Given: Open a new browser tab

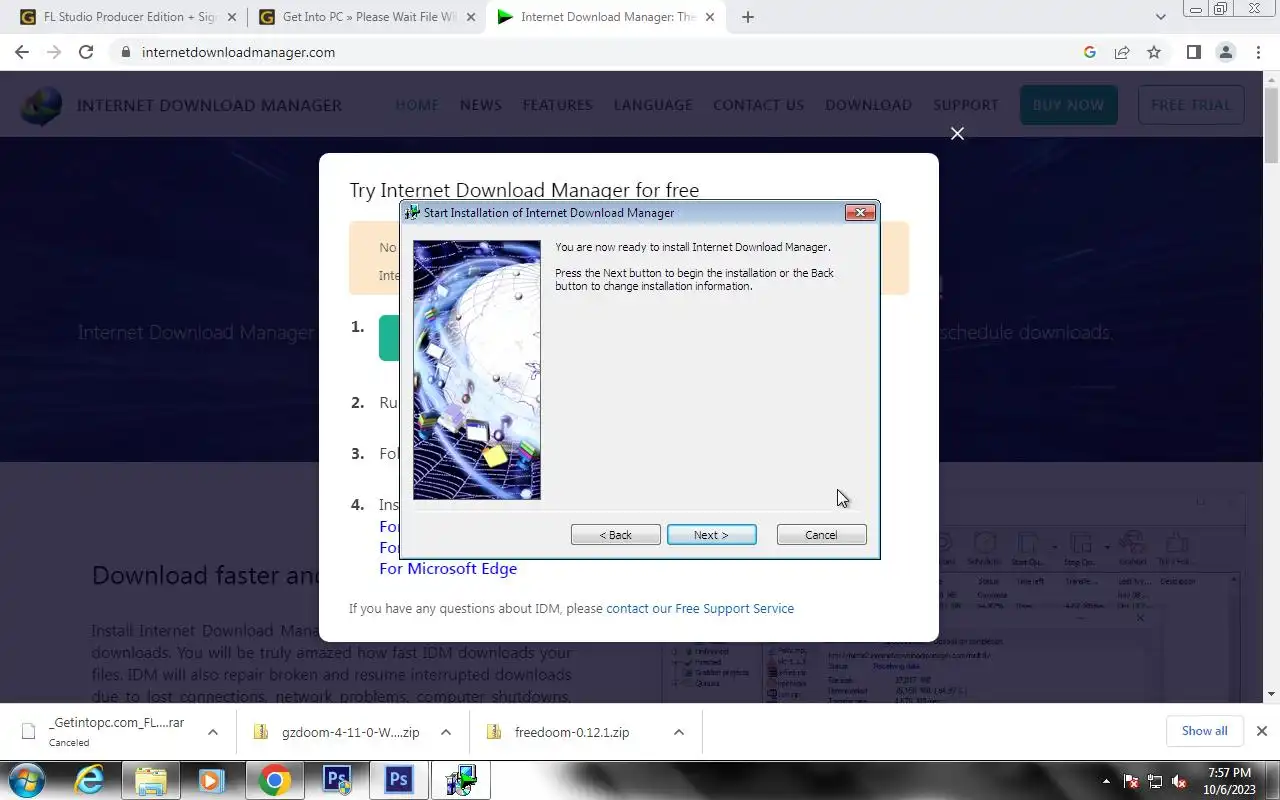Looking at the screenshot, I should click(748, 17).
